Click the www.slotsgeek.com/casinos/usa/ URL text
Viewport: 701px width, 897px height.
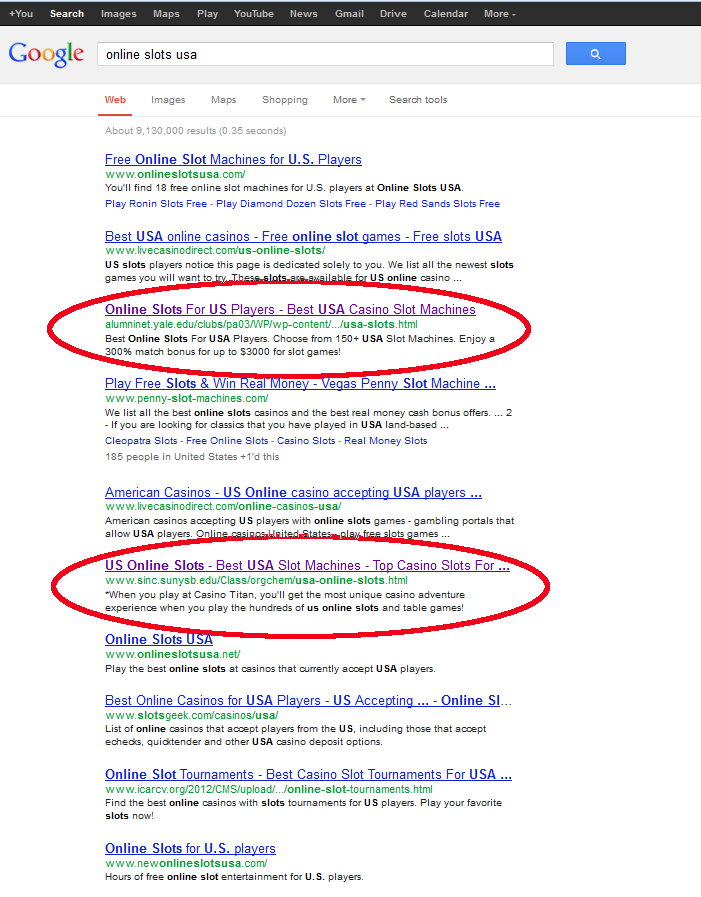192,715
